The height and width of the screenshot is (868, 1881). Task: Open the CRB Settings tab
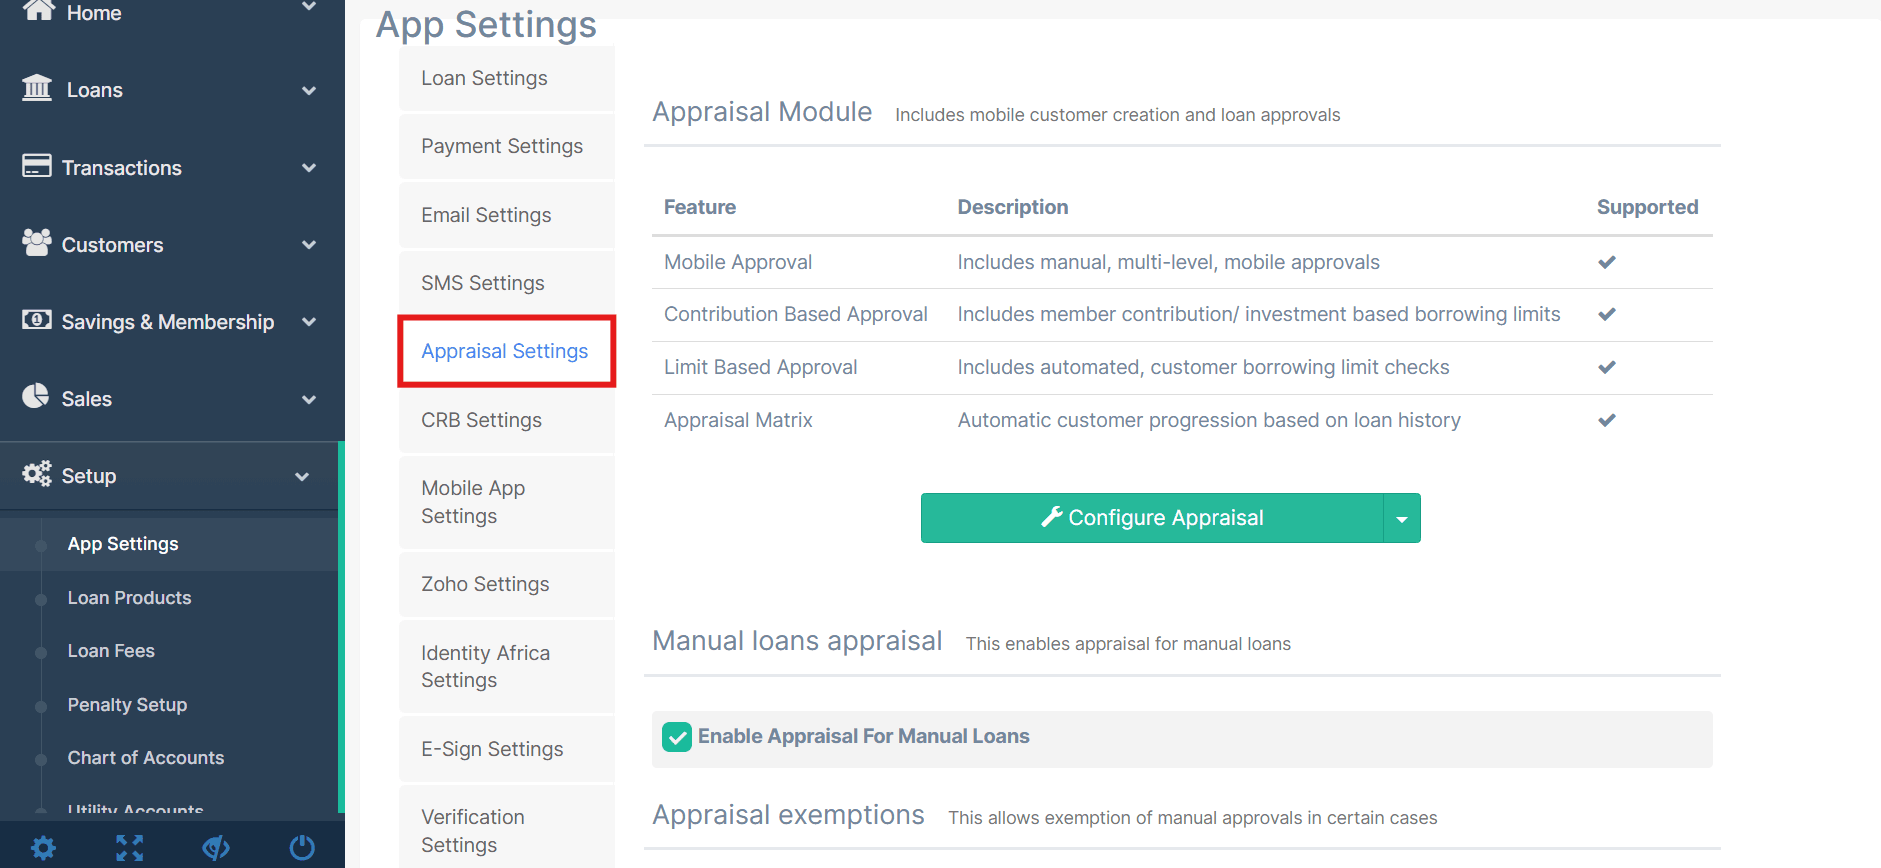click(x=507, y=420)
